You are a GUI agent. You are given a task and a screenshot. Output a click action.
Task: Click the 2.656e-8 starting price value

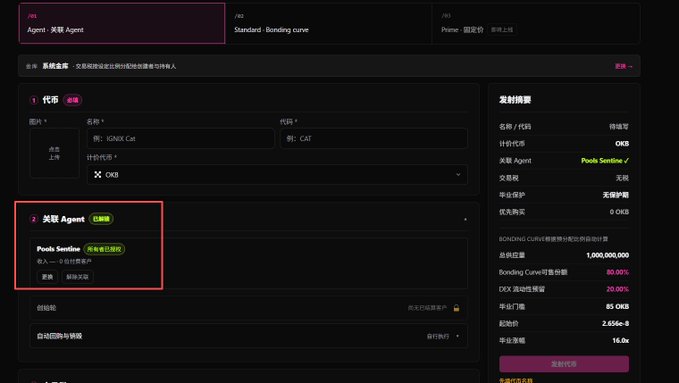point(615,323)
